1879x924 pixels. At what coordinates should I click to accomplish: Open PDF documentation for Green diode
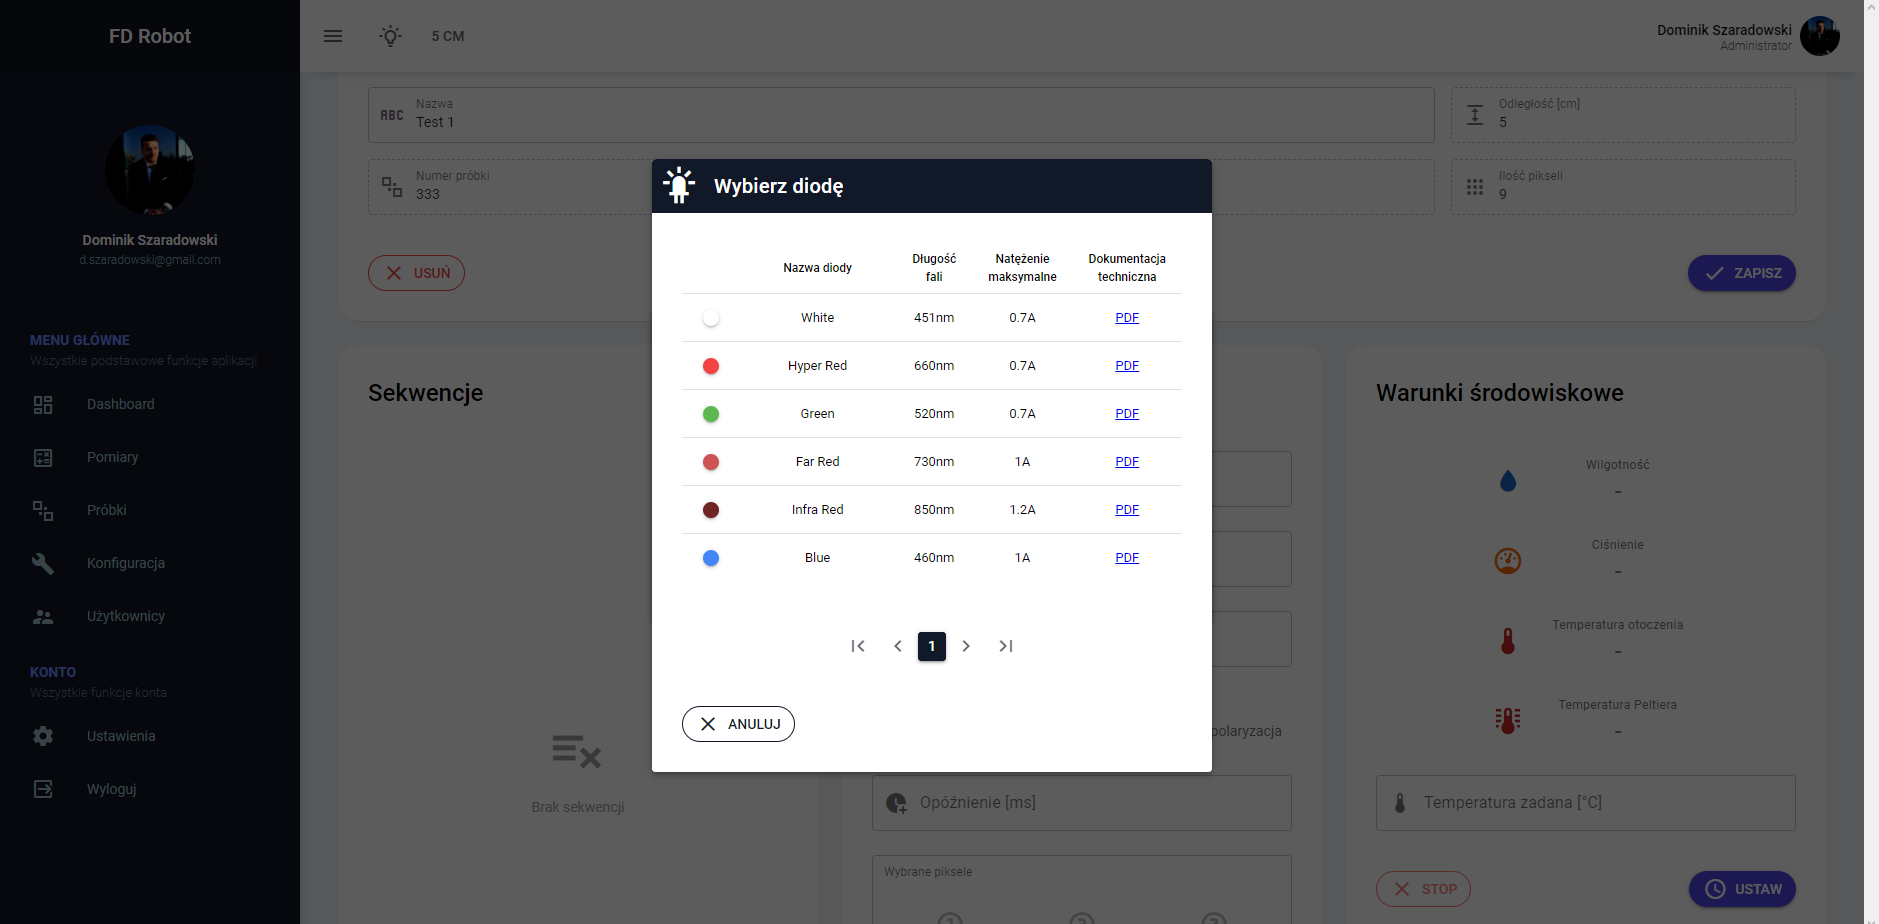click(1127, 414)
